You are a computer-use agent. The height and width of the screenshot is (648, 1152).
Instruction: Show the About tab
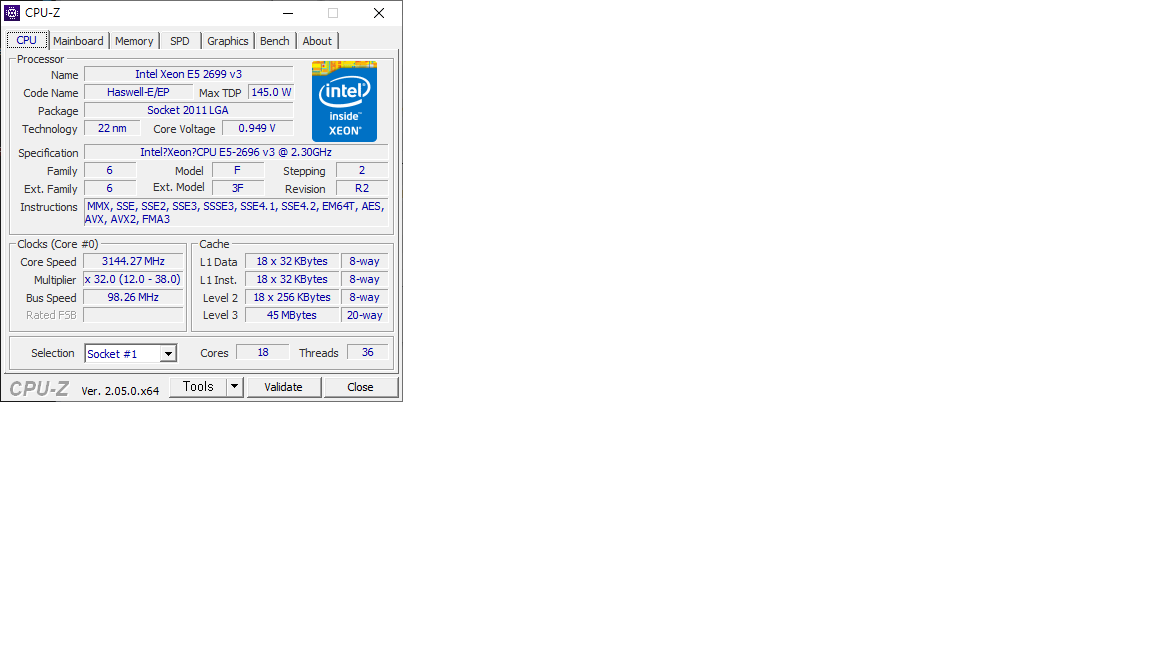(x=317, y=41)
